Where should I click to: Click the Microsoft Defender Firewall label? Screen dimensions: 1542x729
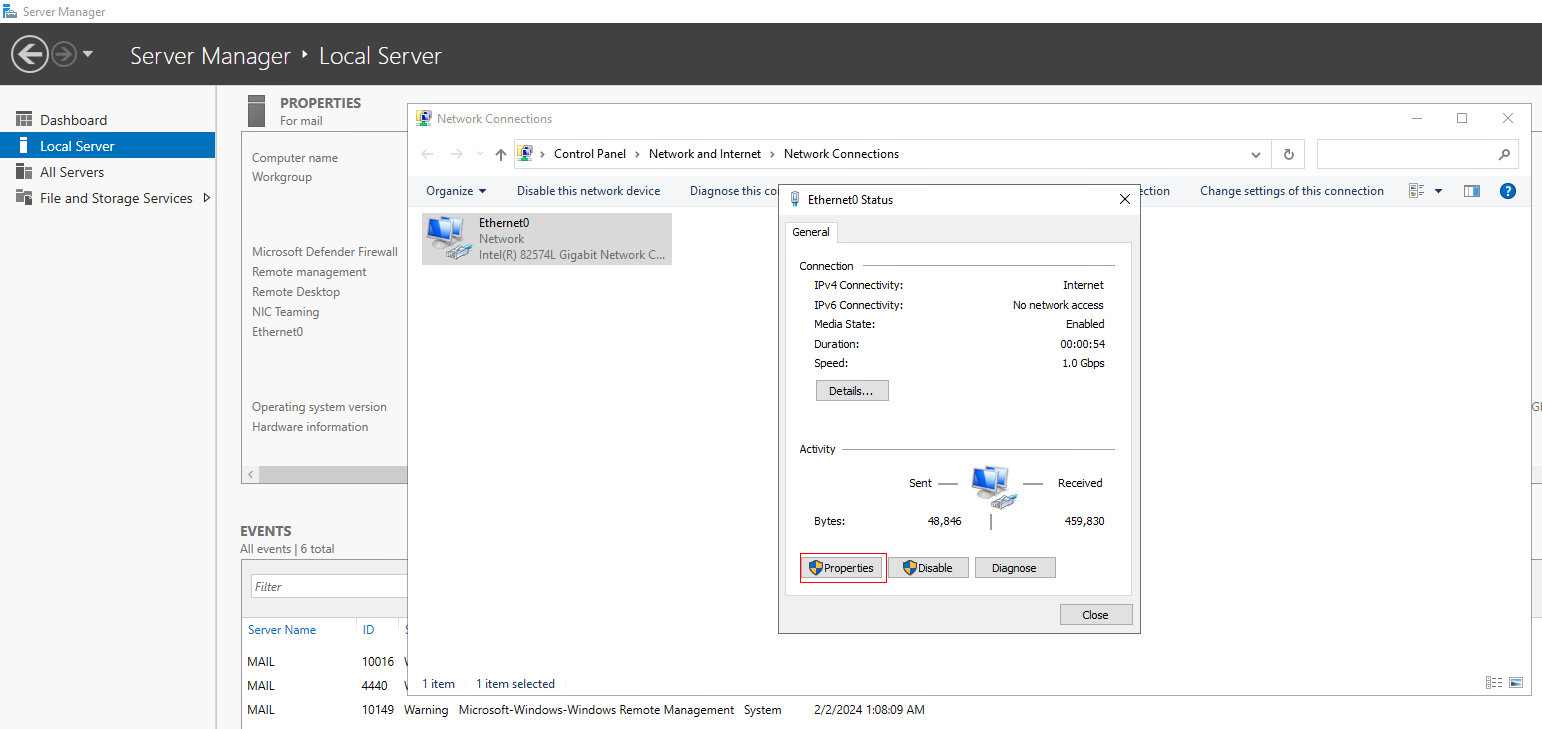tap(325, 252)
